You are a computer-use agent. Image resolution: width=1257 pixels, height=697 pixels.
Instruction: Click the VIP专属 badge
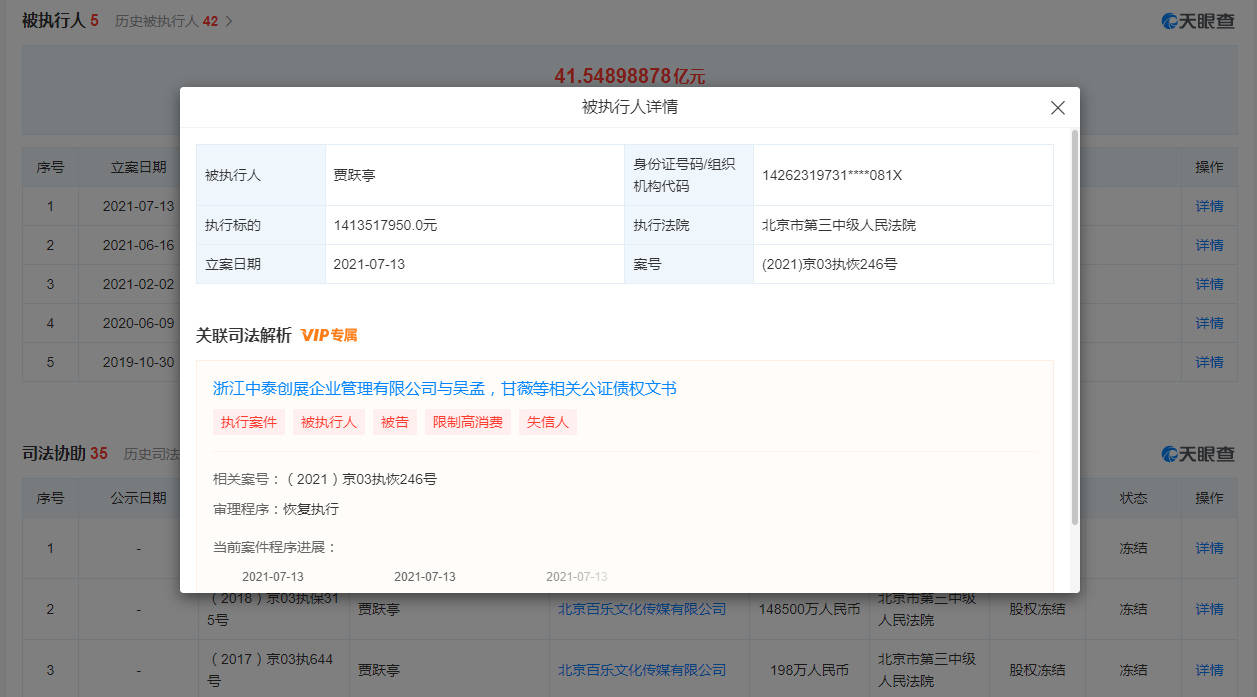click(x=329, y=335)
